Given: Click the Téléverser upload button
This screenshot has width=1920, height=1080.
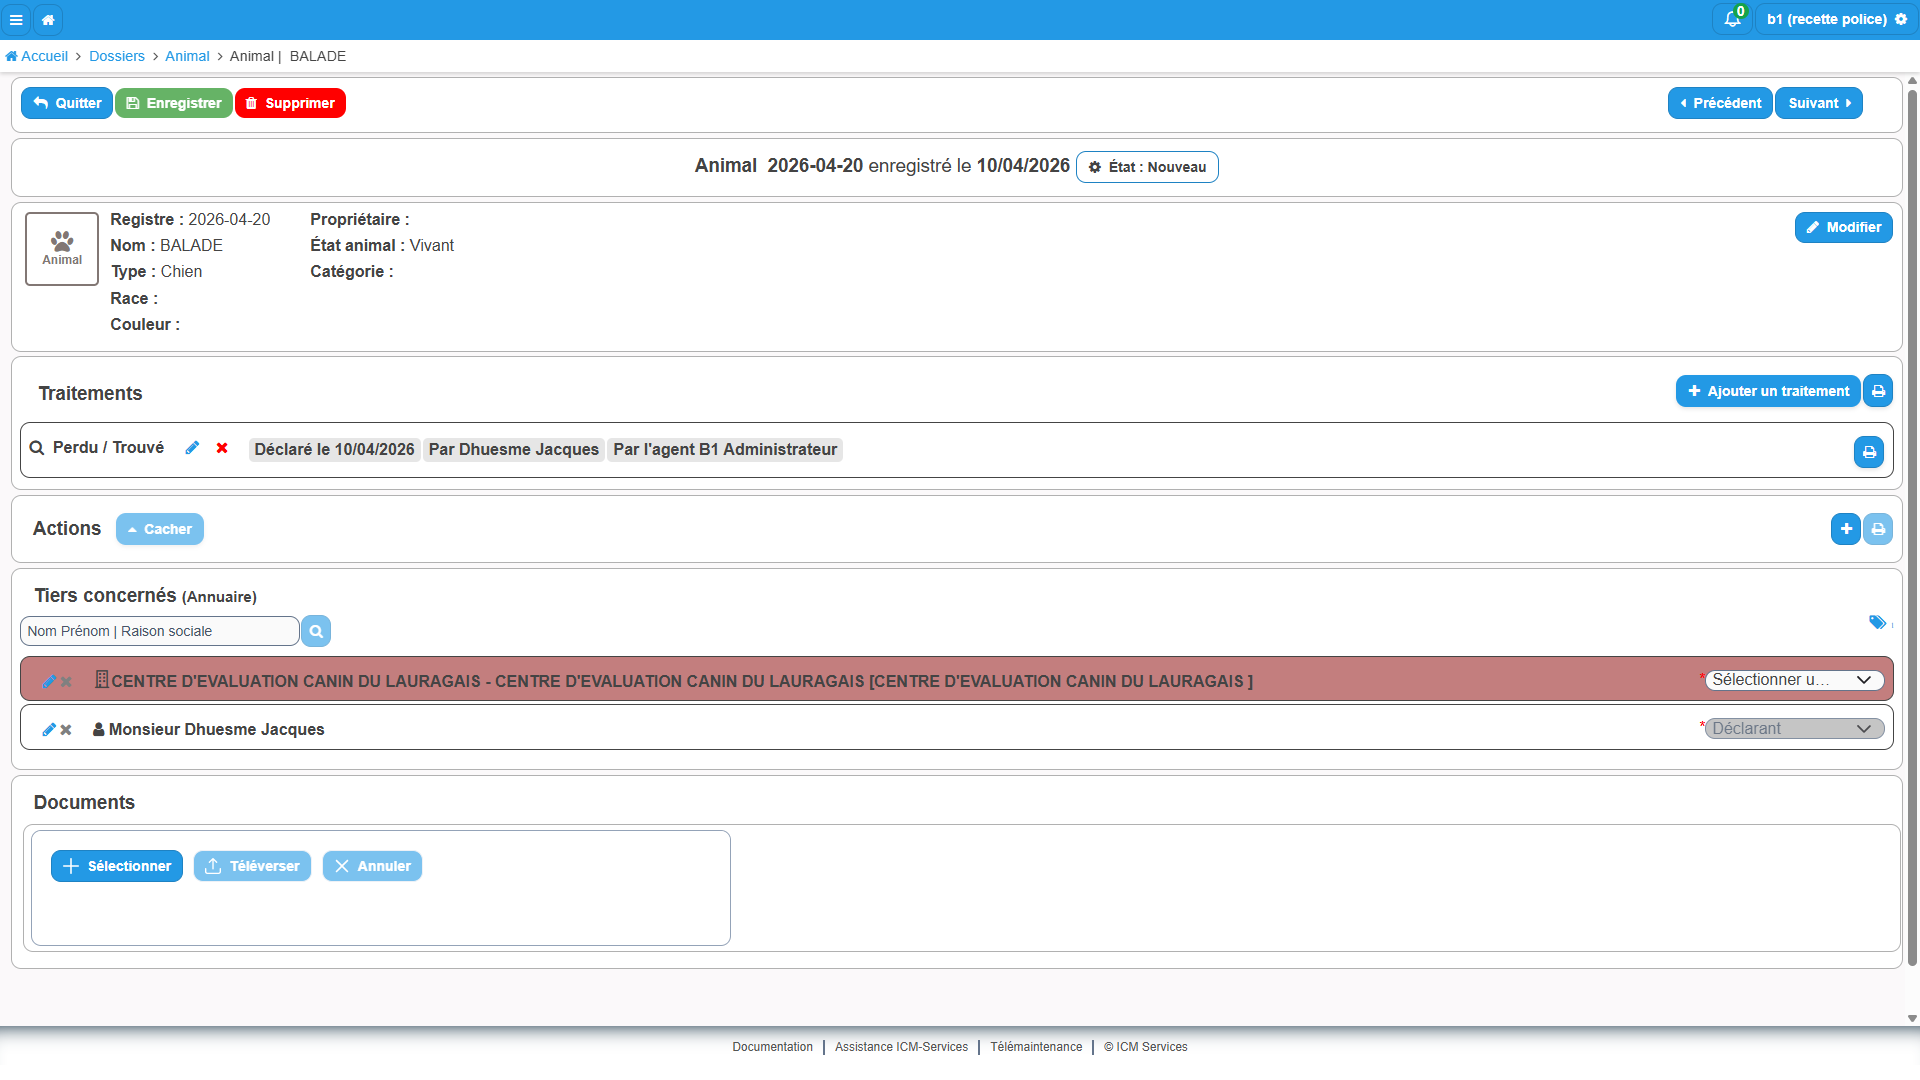Looking at the screenshot, I should 252,866.
